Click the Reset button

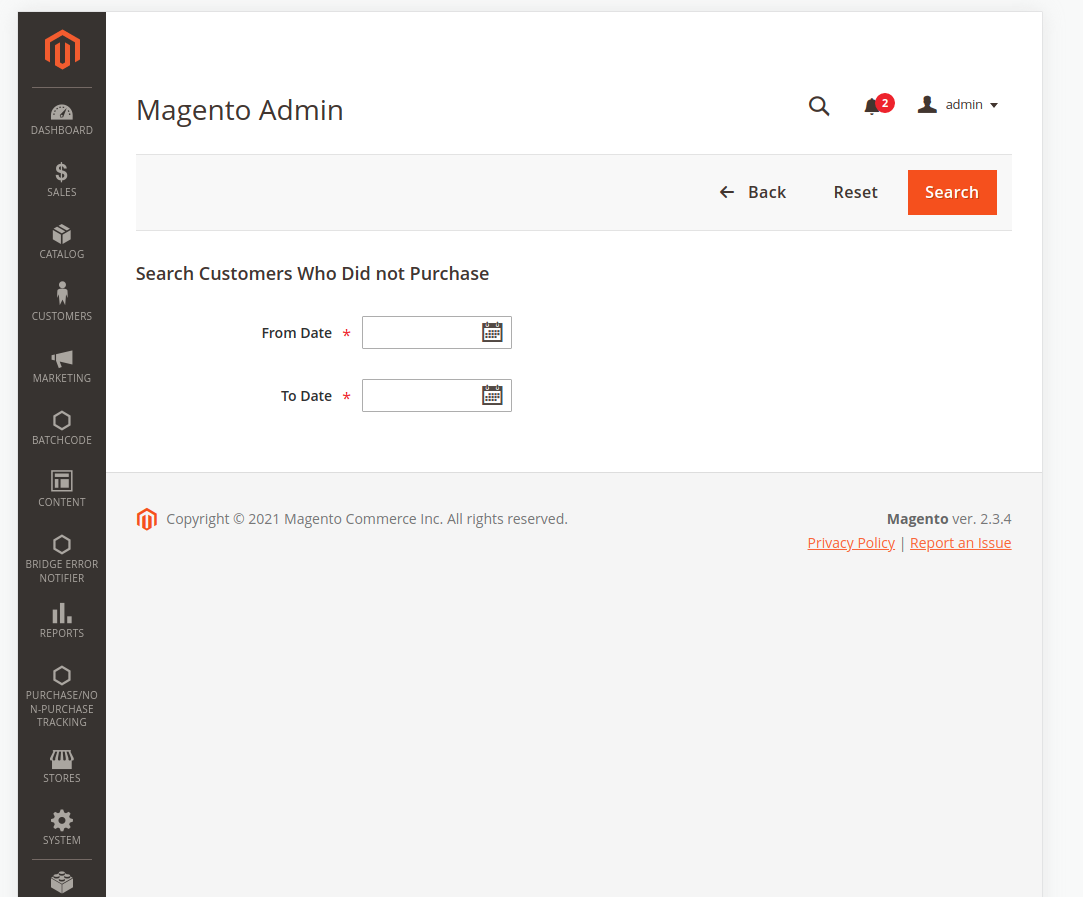coord(855,192)
